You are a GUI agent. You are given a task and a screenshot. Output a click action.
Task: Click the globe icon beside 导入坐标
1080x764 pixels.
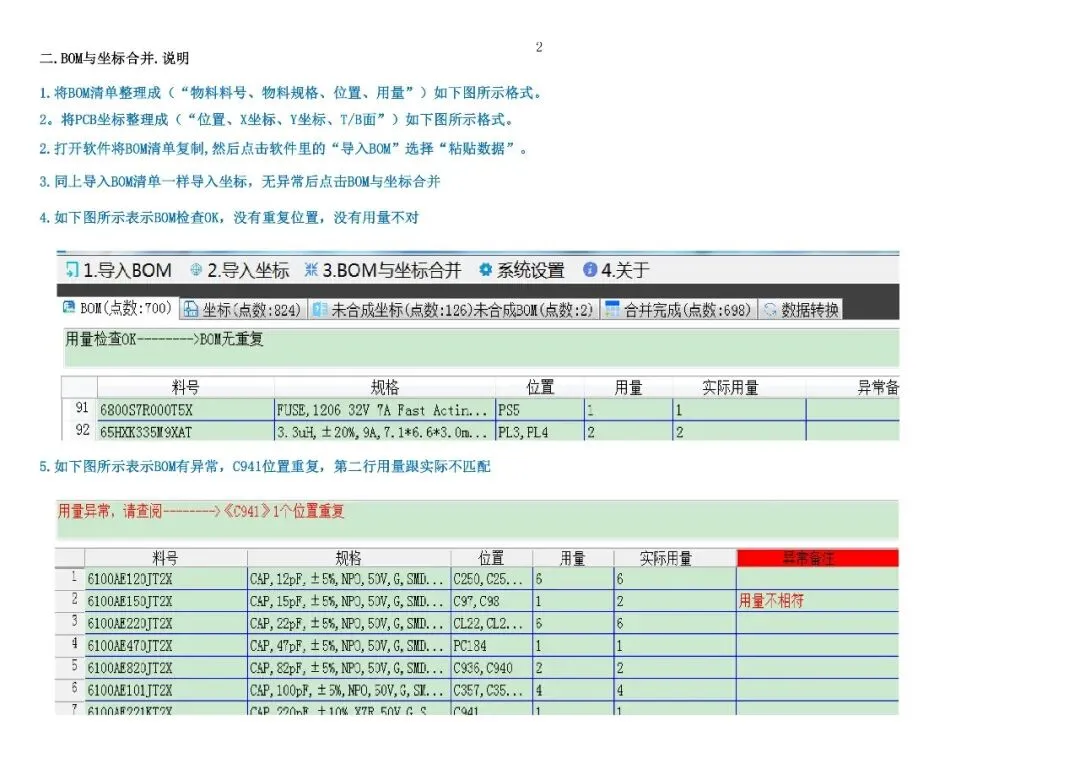196,269
